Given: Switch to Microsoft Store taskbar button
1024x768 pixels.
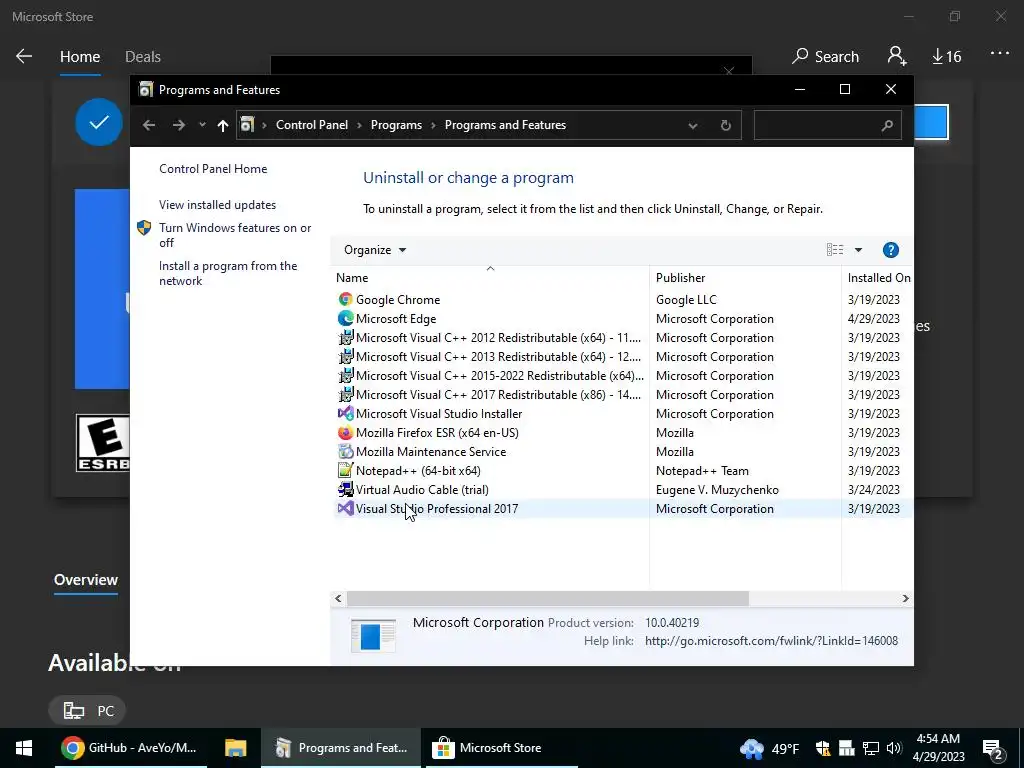Looking at the screenshot, I should point(502,748).
